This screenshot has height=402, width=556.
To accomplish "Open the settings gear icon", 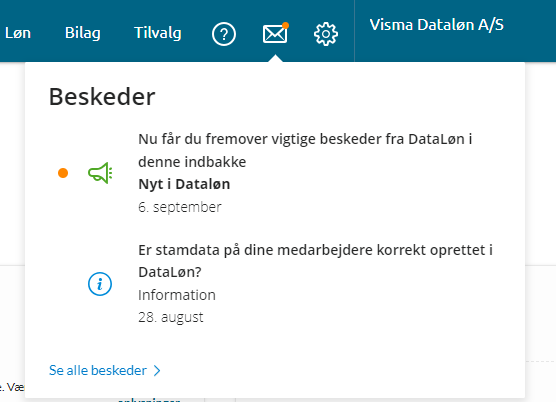I will [x=326, y=34].
